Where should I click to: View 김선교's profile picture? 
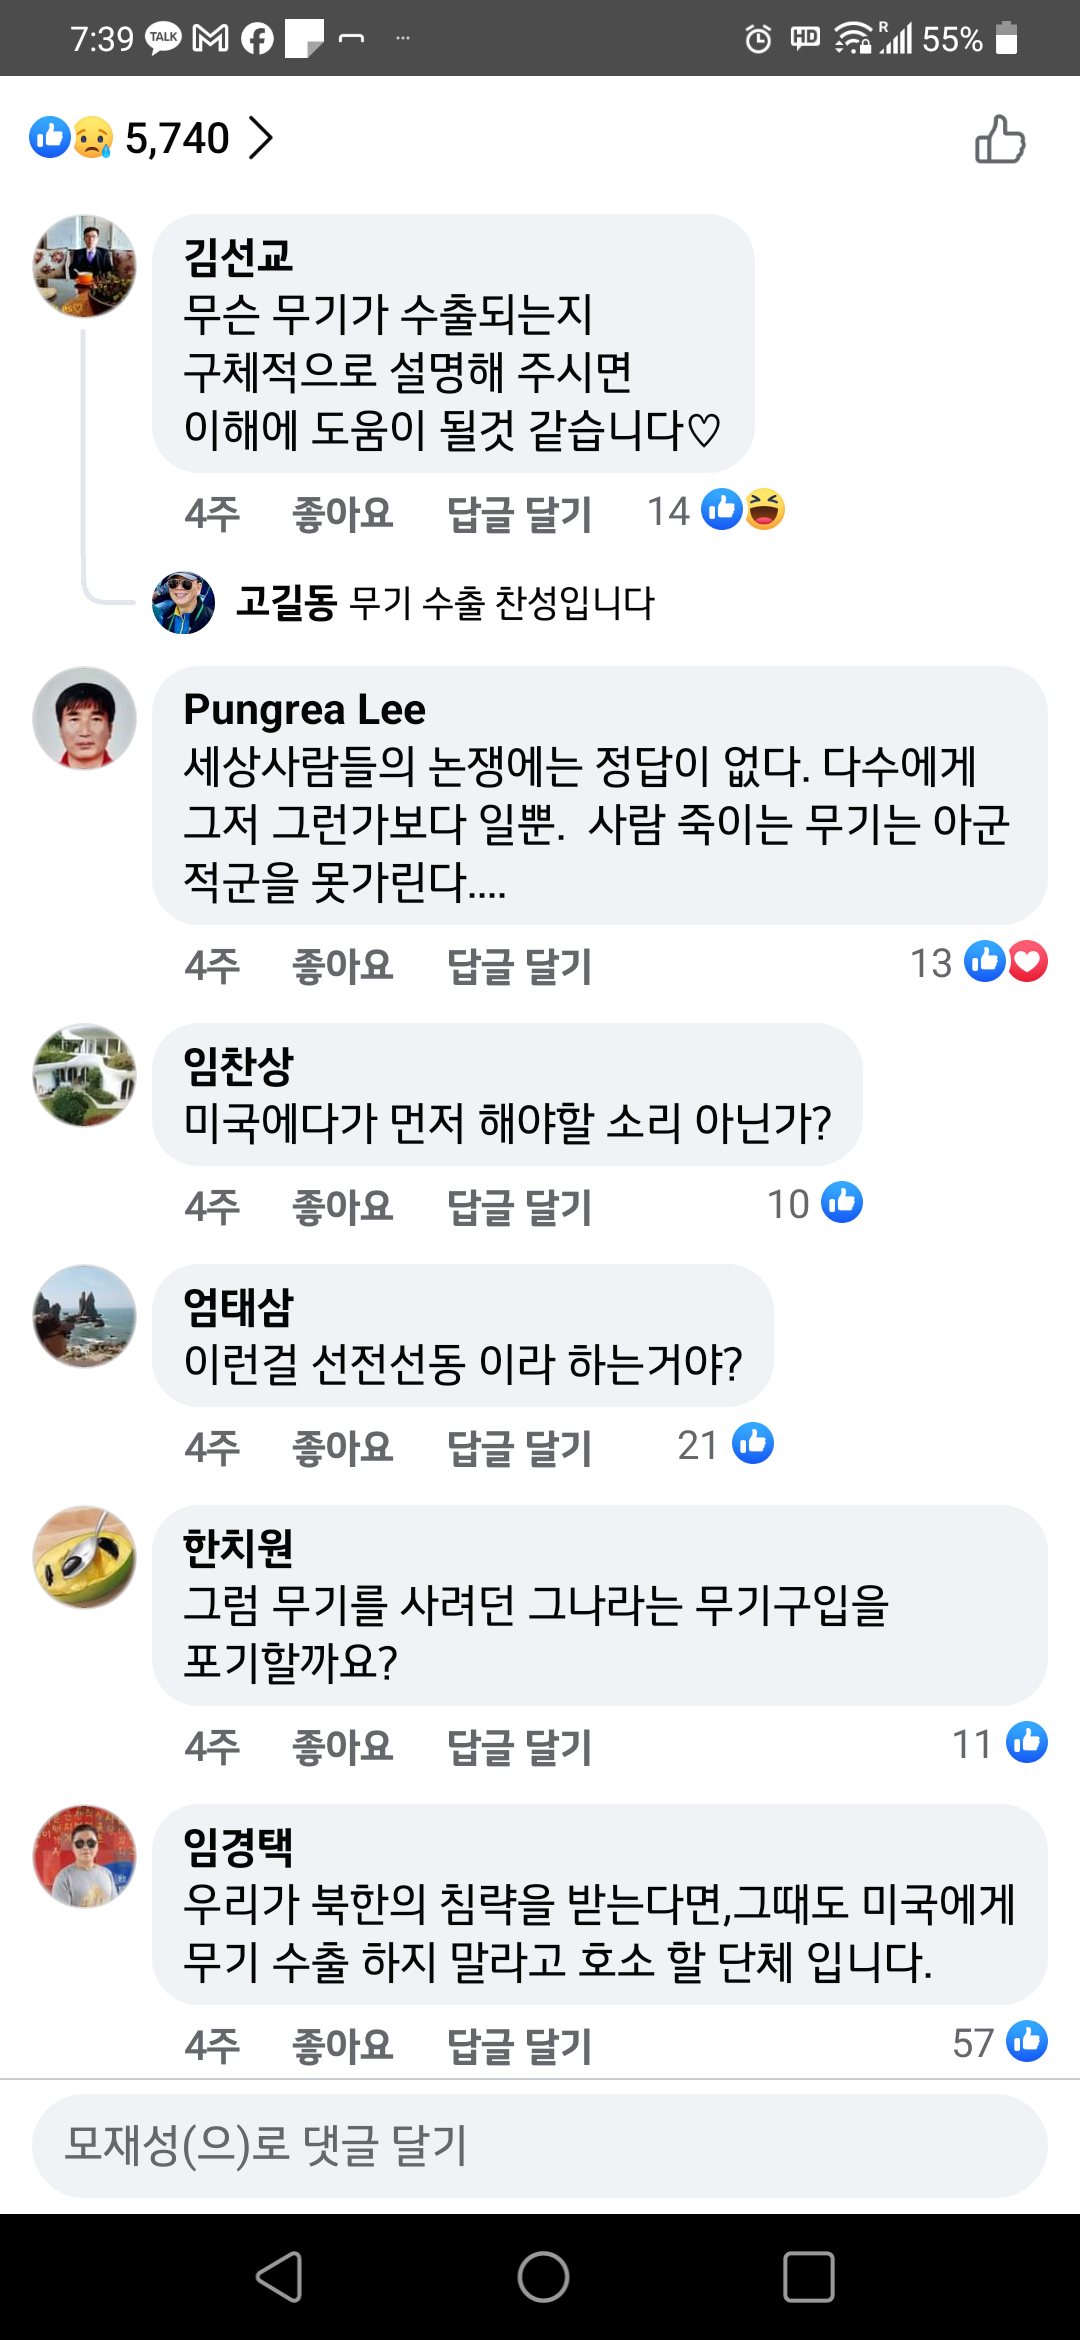[85, 266]
